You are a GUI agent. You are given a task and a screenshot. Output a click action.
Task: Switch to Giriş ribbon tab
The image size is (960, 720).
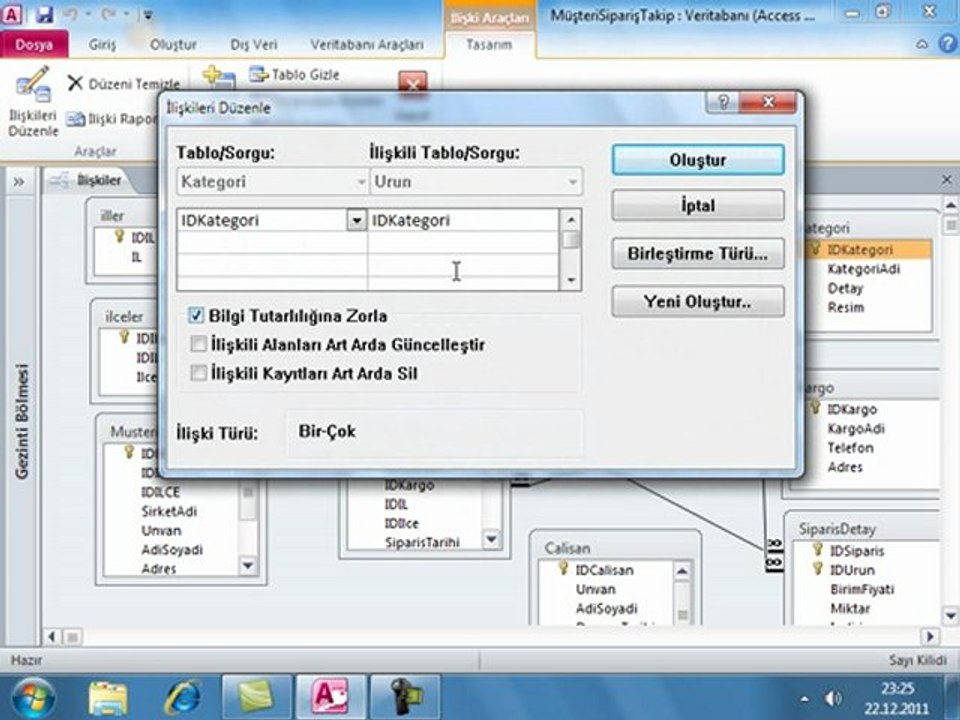pyautogui.click(x=102, y=44)
